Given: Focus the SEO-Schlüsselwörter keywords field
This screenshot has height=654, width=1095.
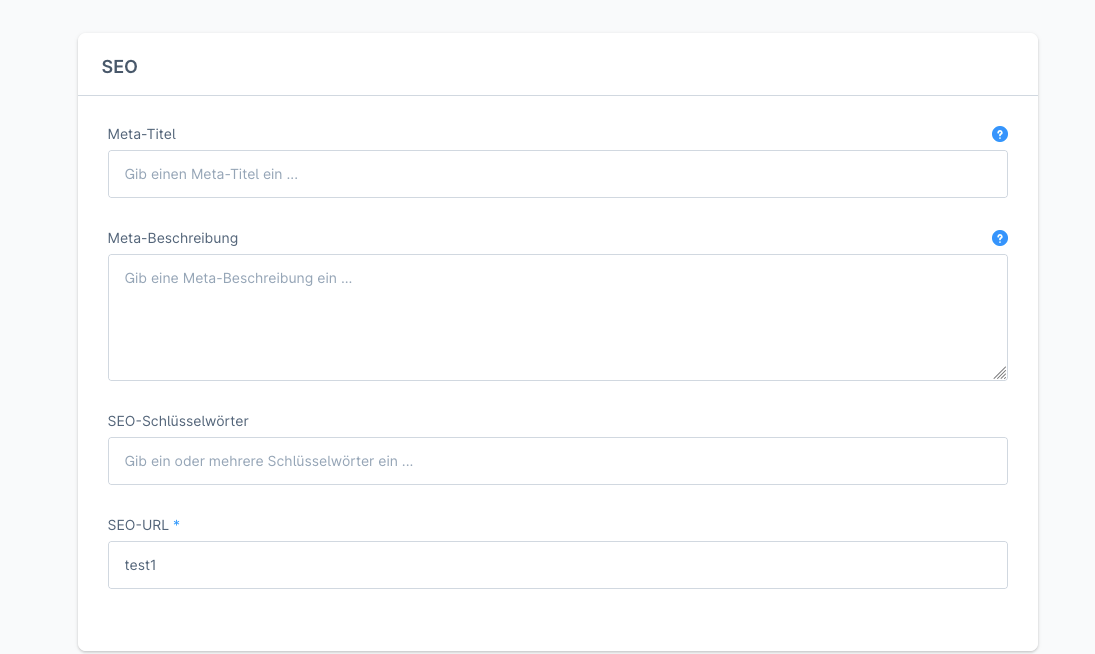Looking at the screenshot, I should click(557, 460).
